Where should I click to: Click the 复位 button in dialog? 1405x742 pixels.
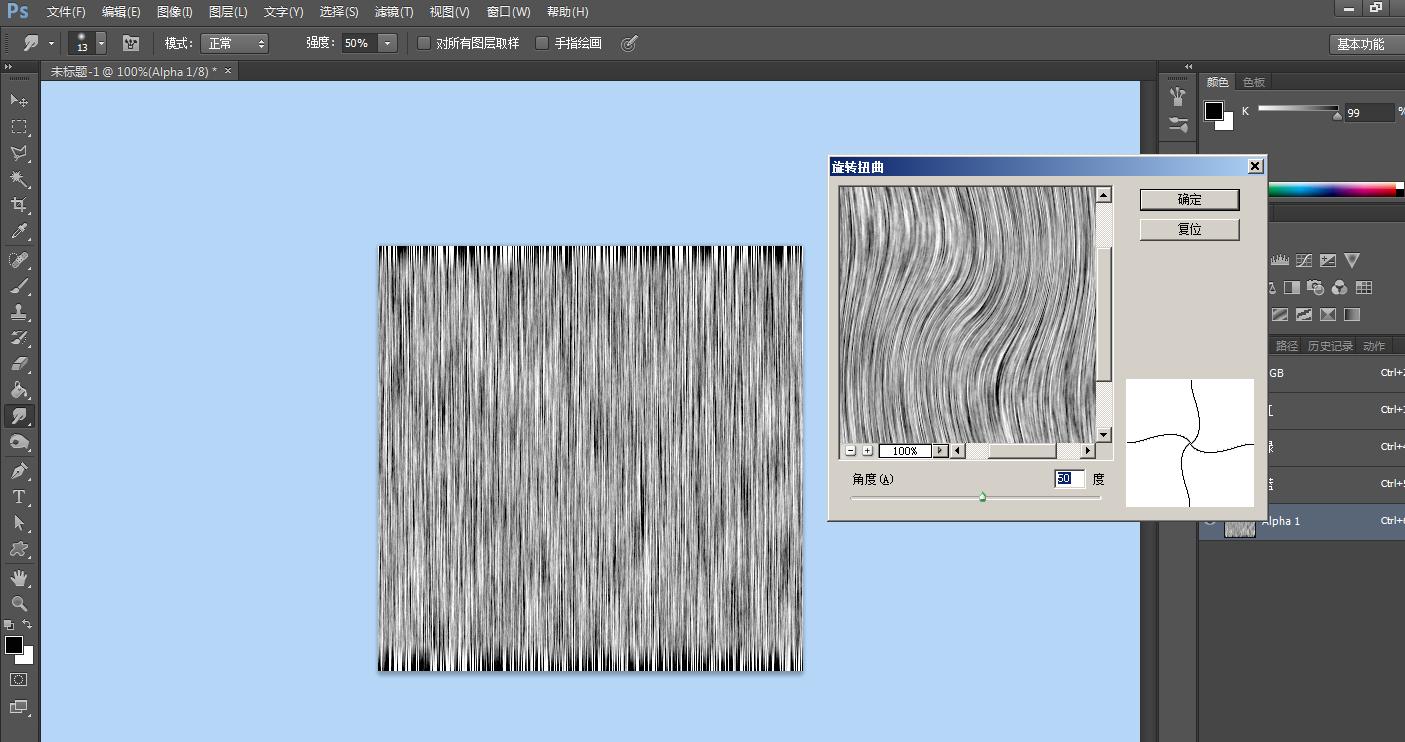(x=1189, y=229)
